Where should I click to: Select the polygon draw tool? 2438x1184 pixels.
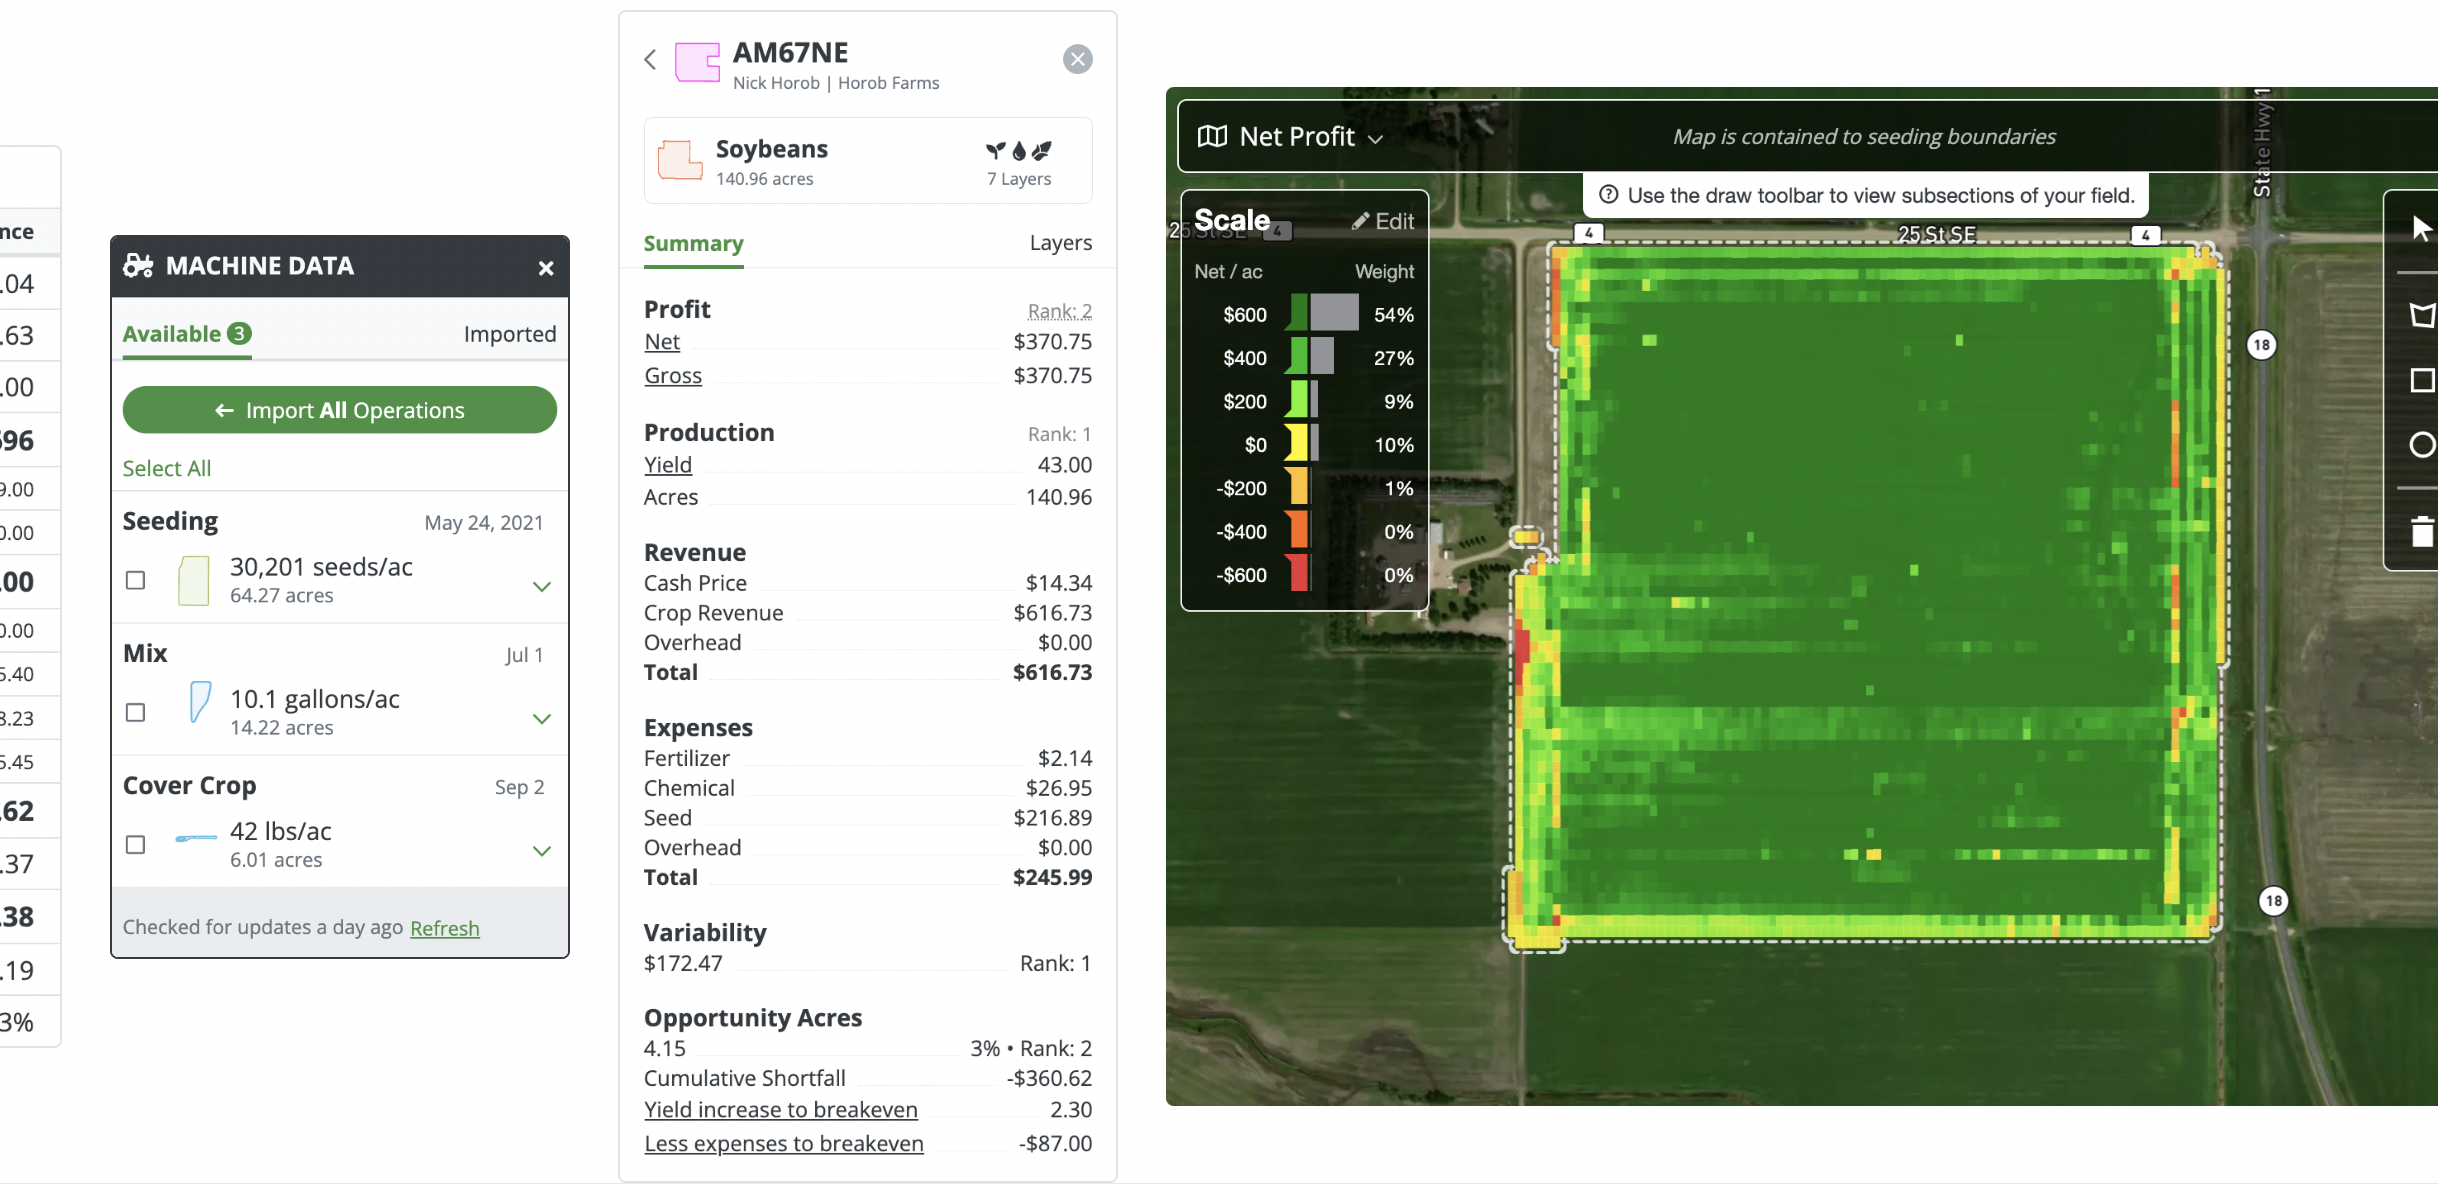tap(2421, 316)
